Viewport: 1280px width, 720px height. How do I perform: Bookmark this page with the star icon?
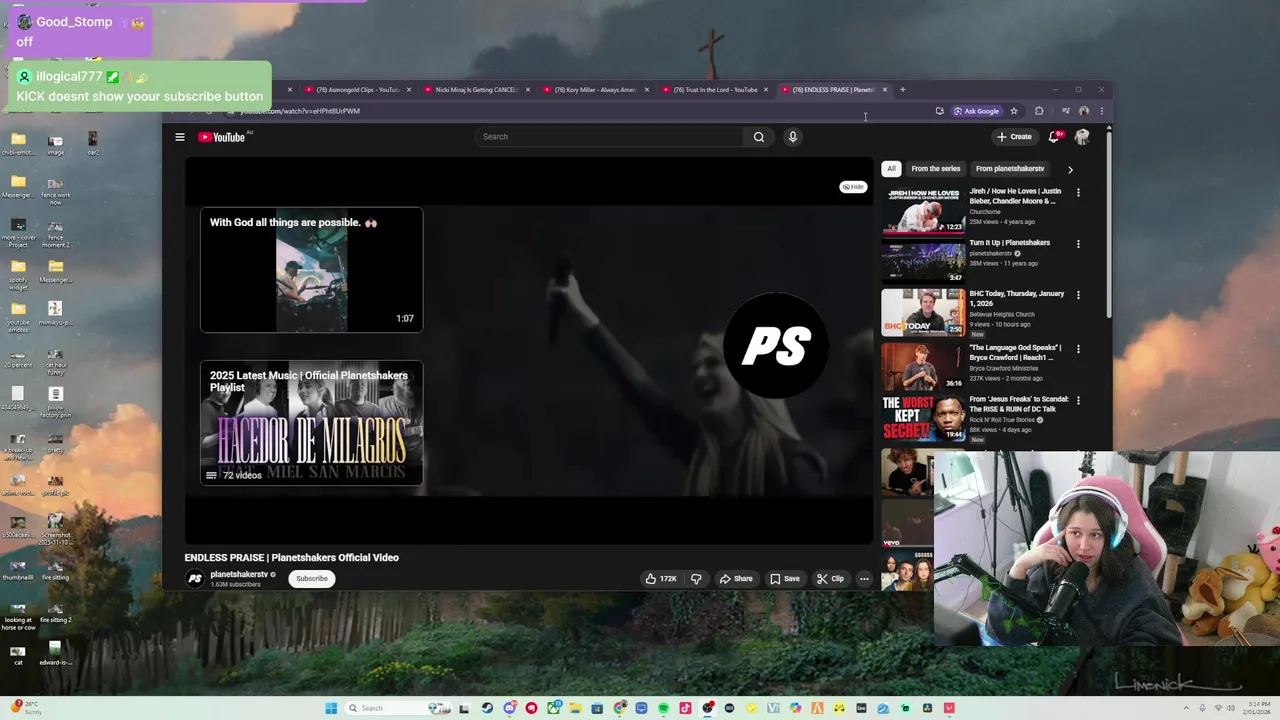(x=1013, y=111)
